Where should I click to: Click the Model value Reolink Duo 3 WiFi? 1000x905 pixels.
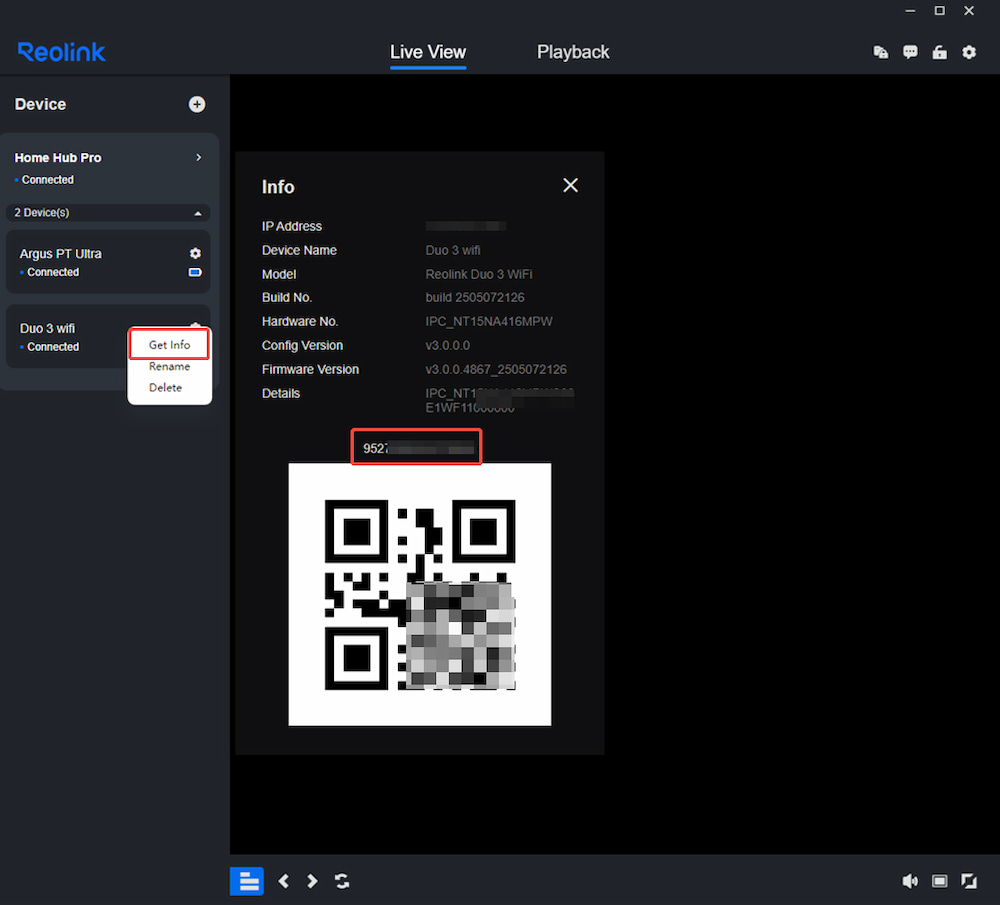[x=479, y=274]
